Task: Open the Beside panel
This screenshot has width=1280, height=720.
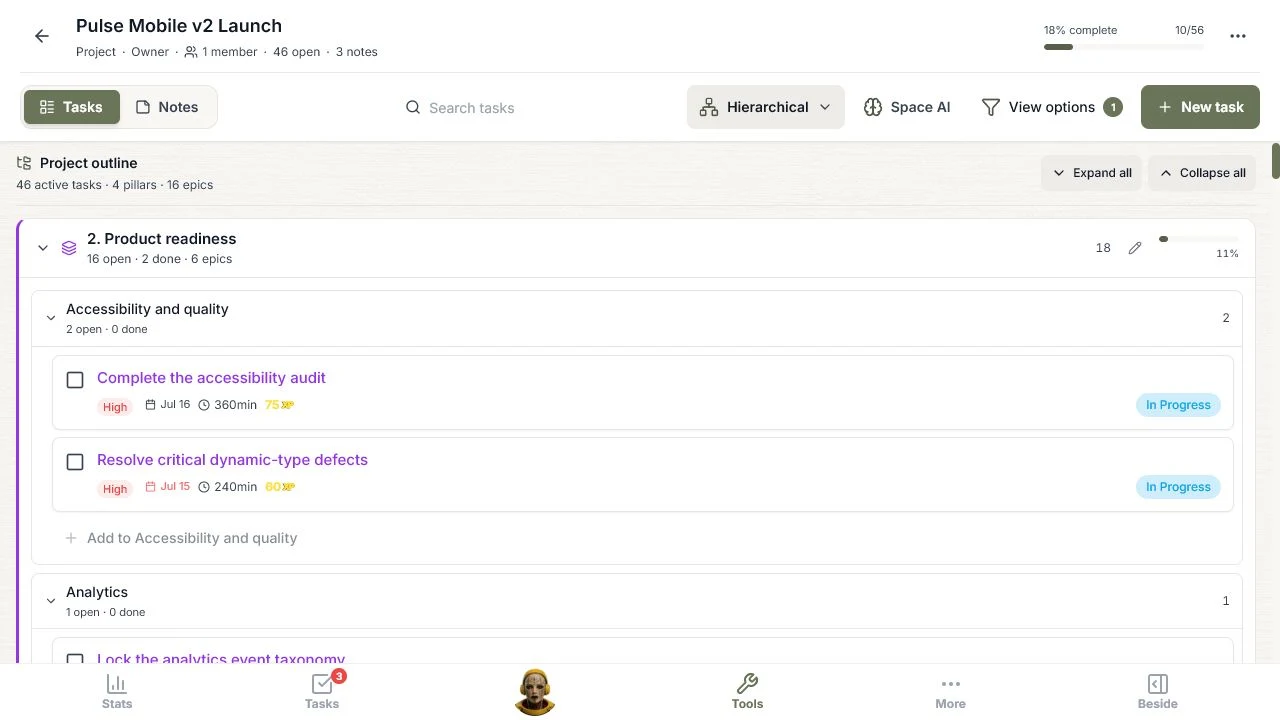Action: (x=1157, y=692)
